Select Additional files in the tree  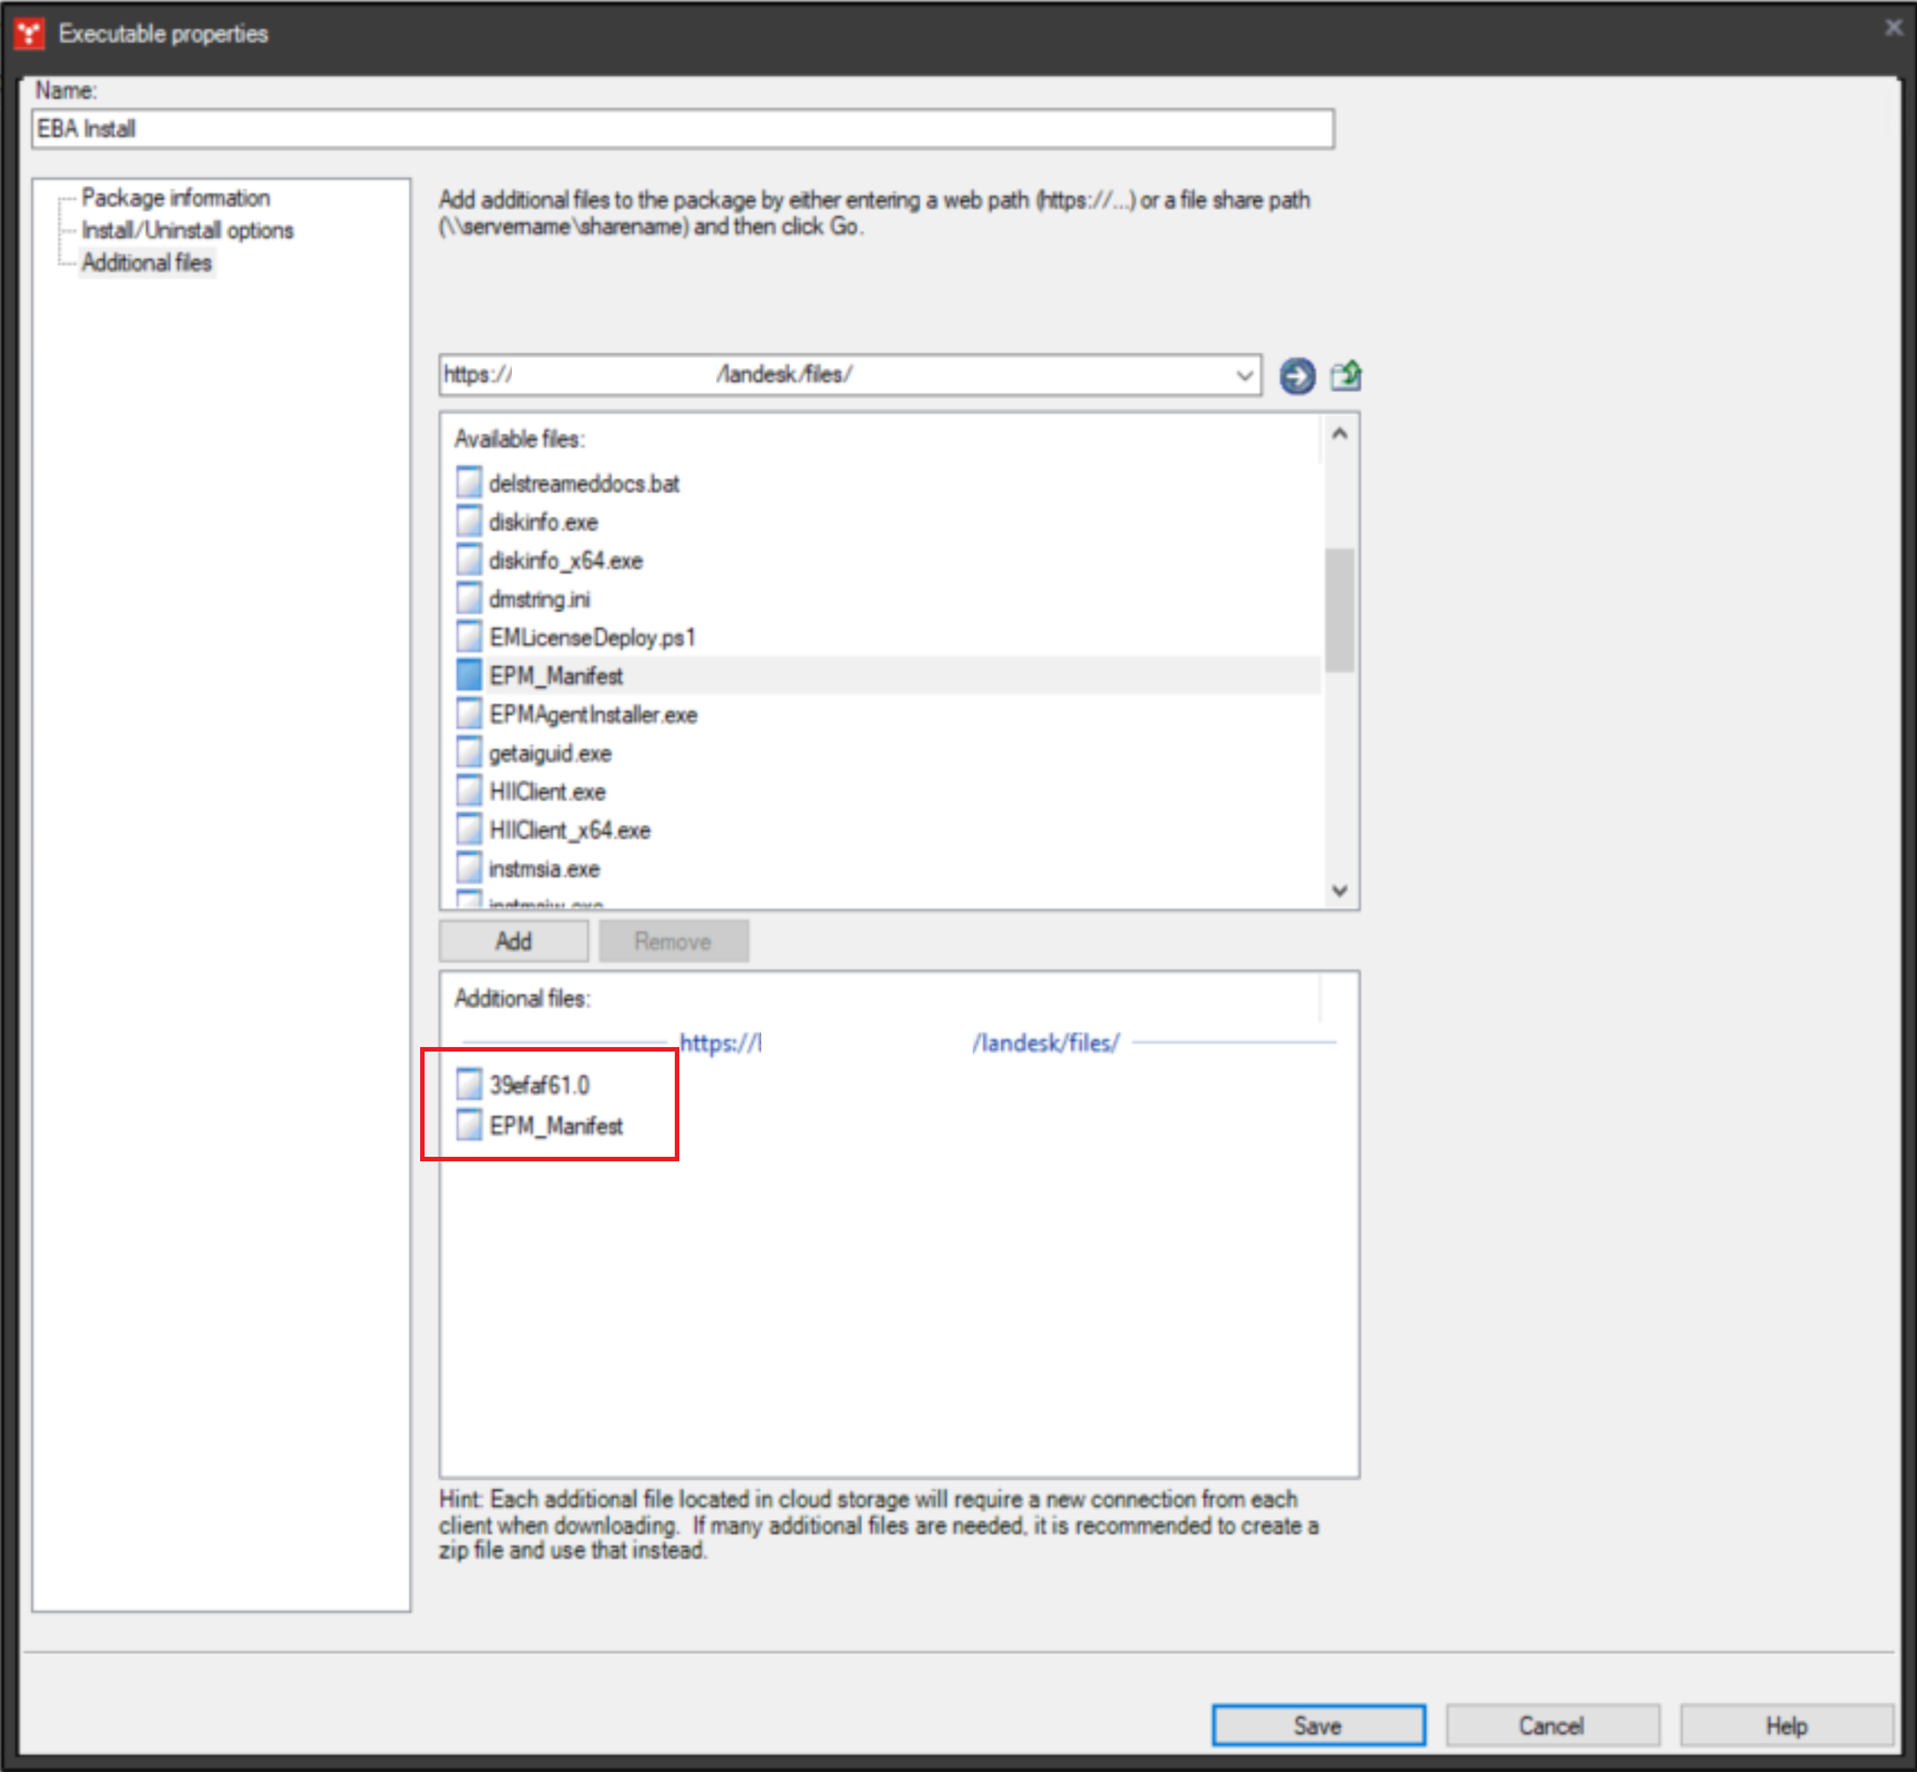click(x=147, y=263)
